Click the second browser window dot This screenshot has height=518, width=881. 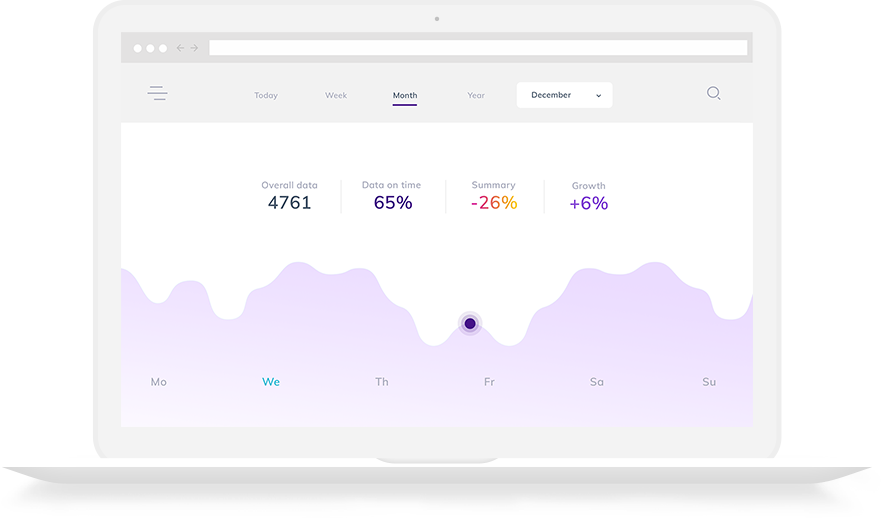pos(151,48)
